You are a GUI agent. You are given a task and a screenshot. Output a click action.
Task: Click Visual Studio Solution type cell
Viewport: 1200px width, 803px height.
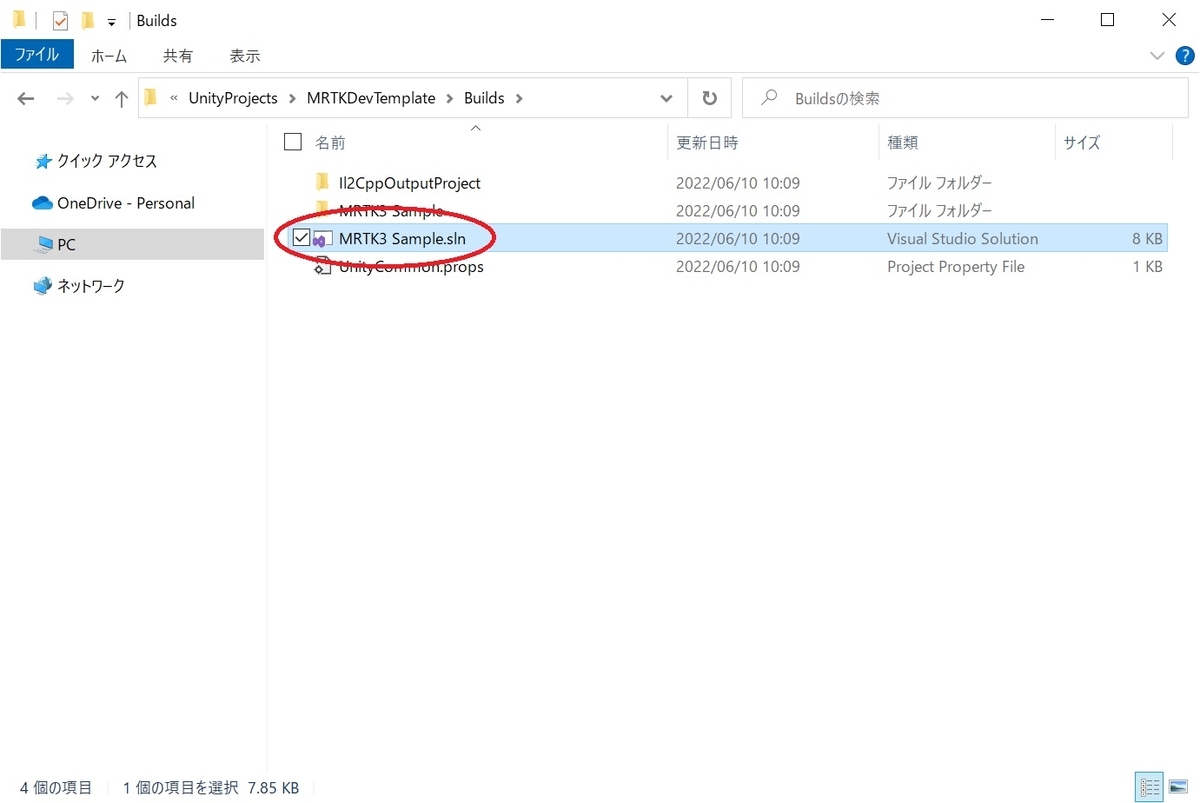(x=962, y=239)
